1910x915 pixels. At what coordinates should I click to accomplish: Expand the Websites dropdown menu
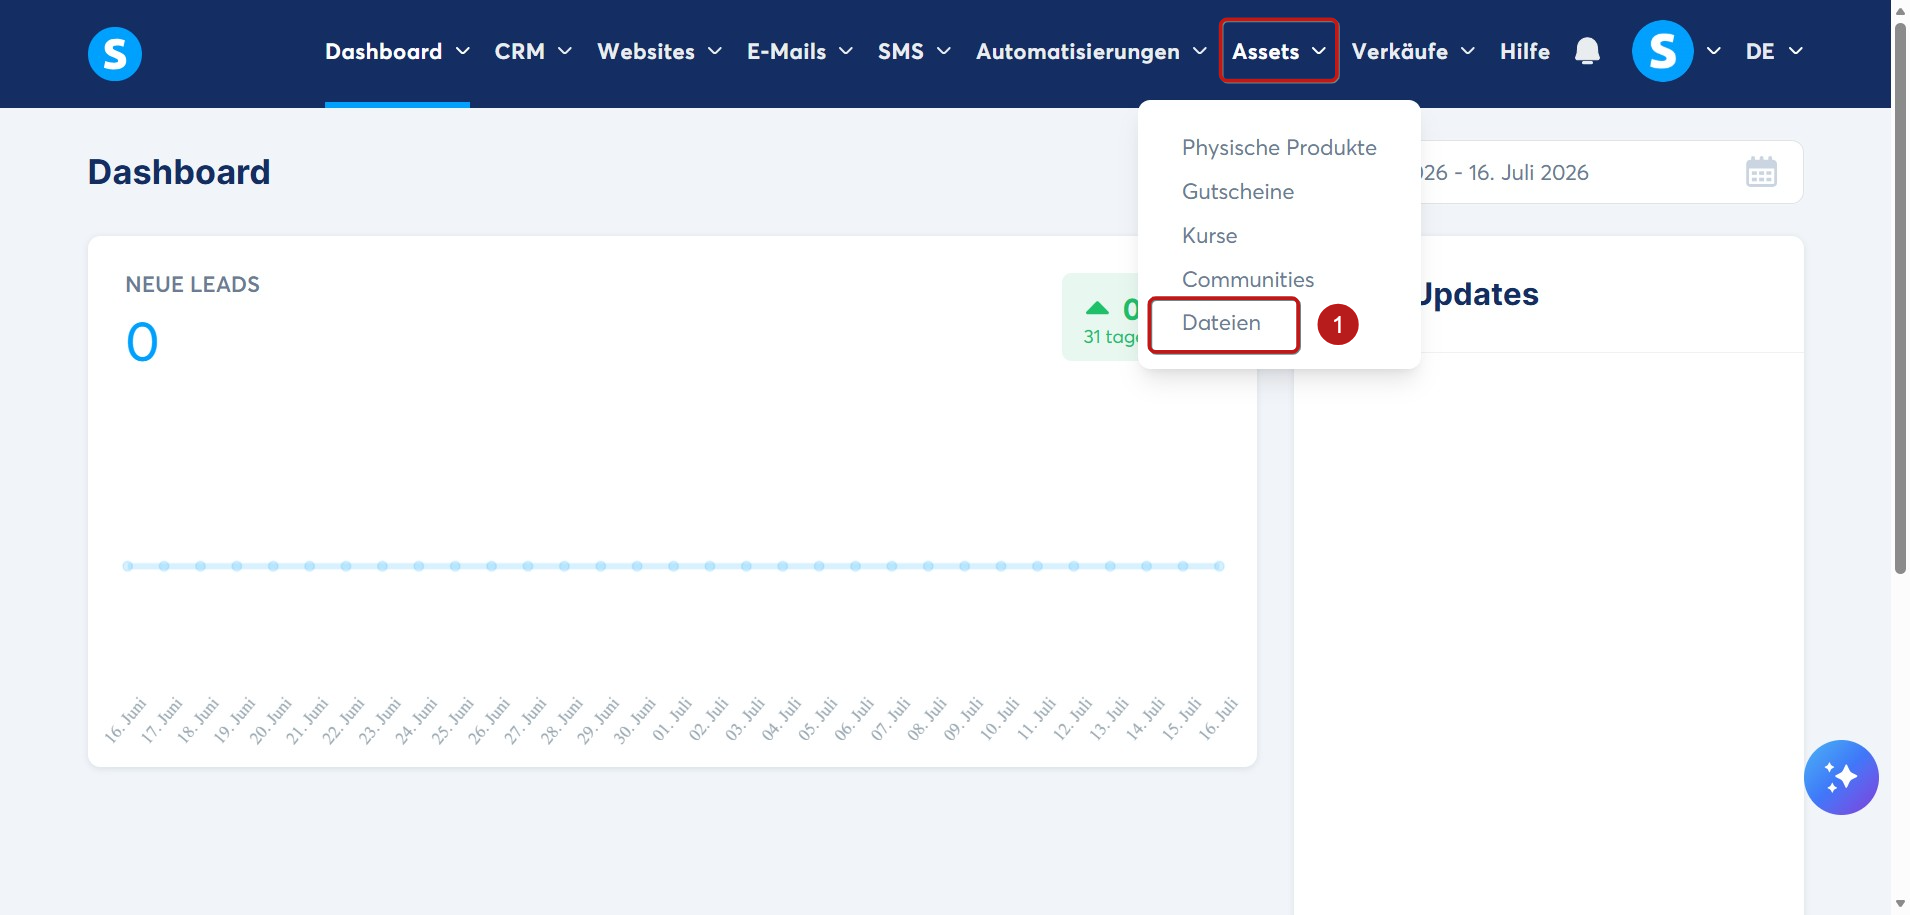point(659,51)
